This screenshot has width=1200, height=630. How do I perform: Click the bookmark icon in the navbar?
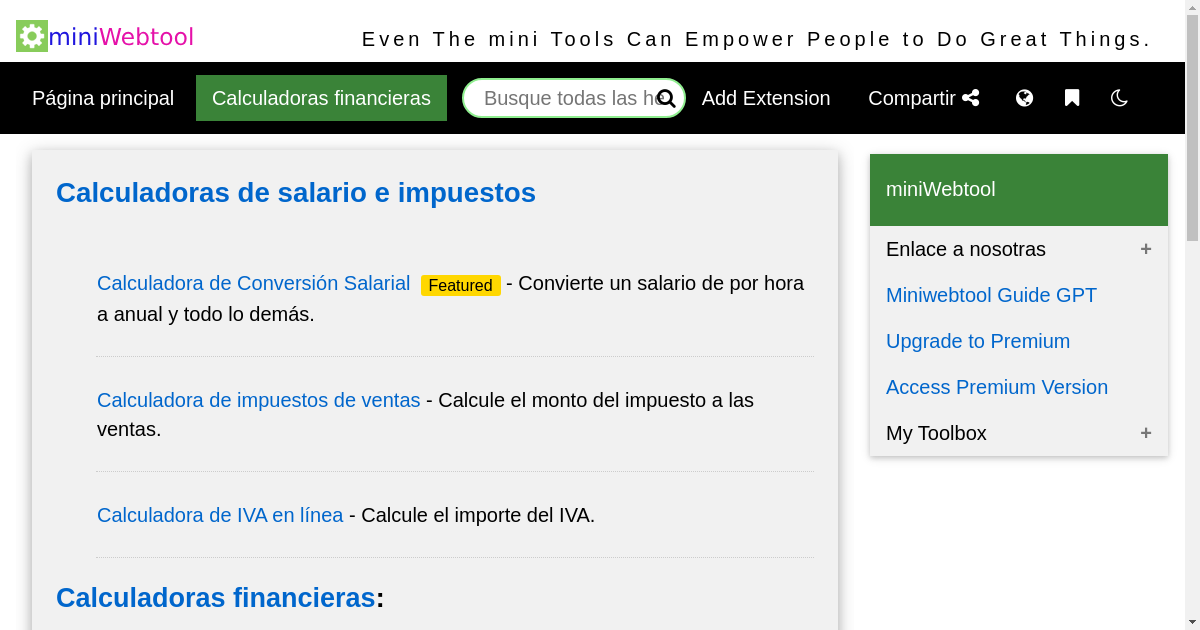1071,98
